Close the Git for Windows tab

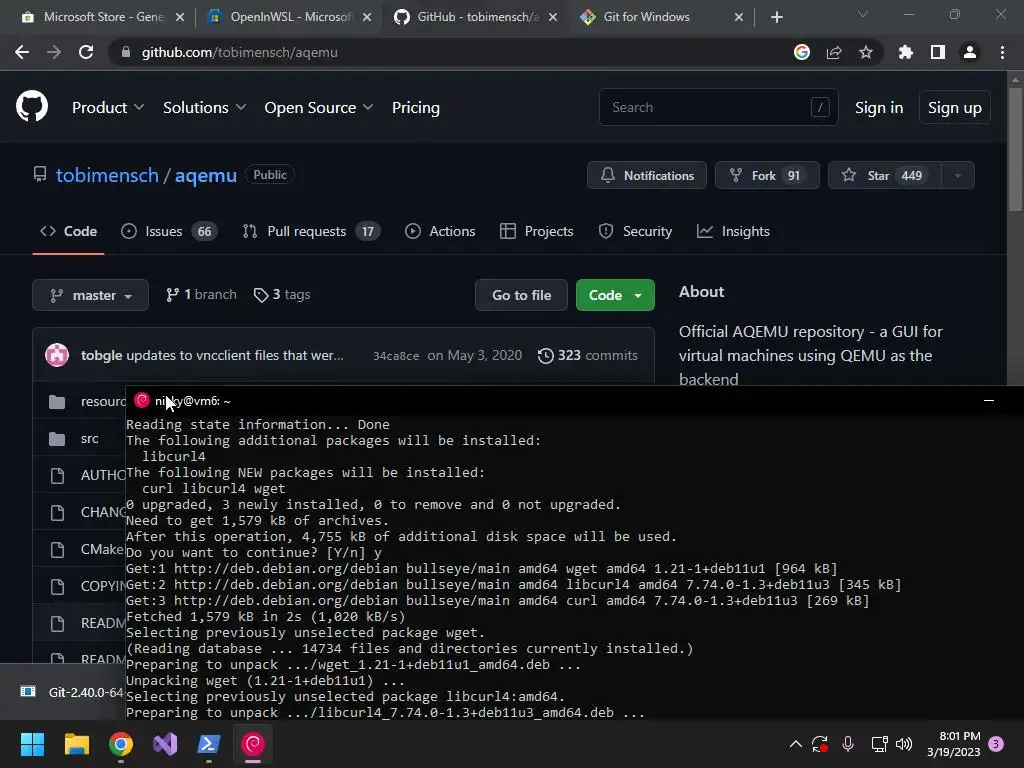(739, 17)
